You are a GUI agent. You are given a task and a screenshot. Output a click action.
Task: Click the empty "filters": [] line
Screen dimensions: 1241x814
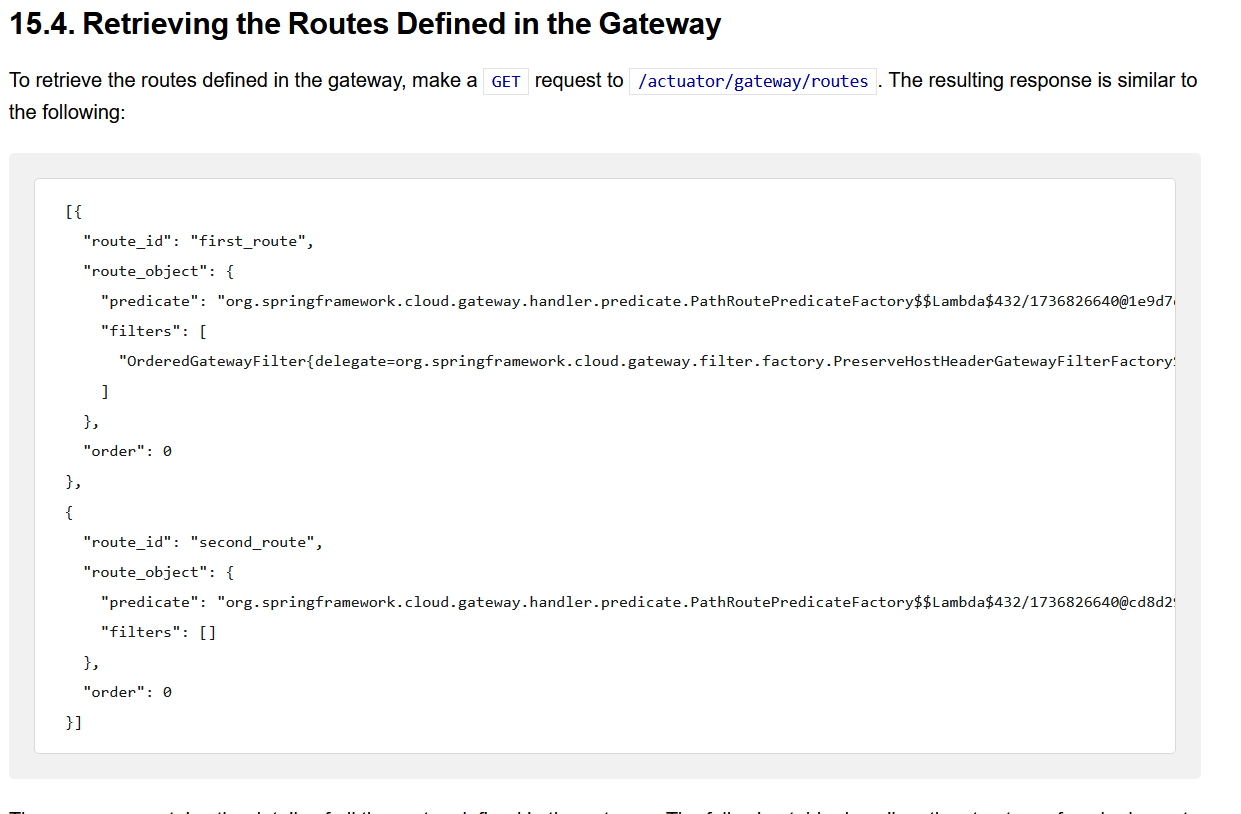pyautogui.click(x=158, y=632)
